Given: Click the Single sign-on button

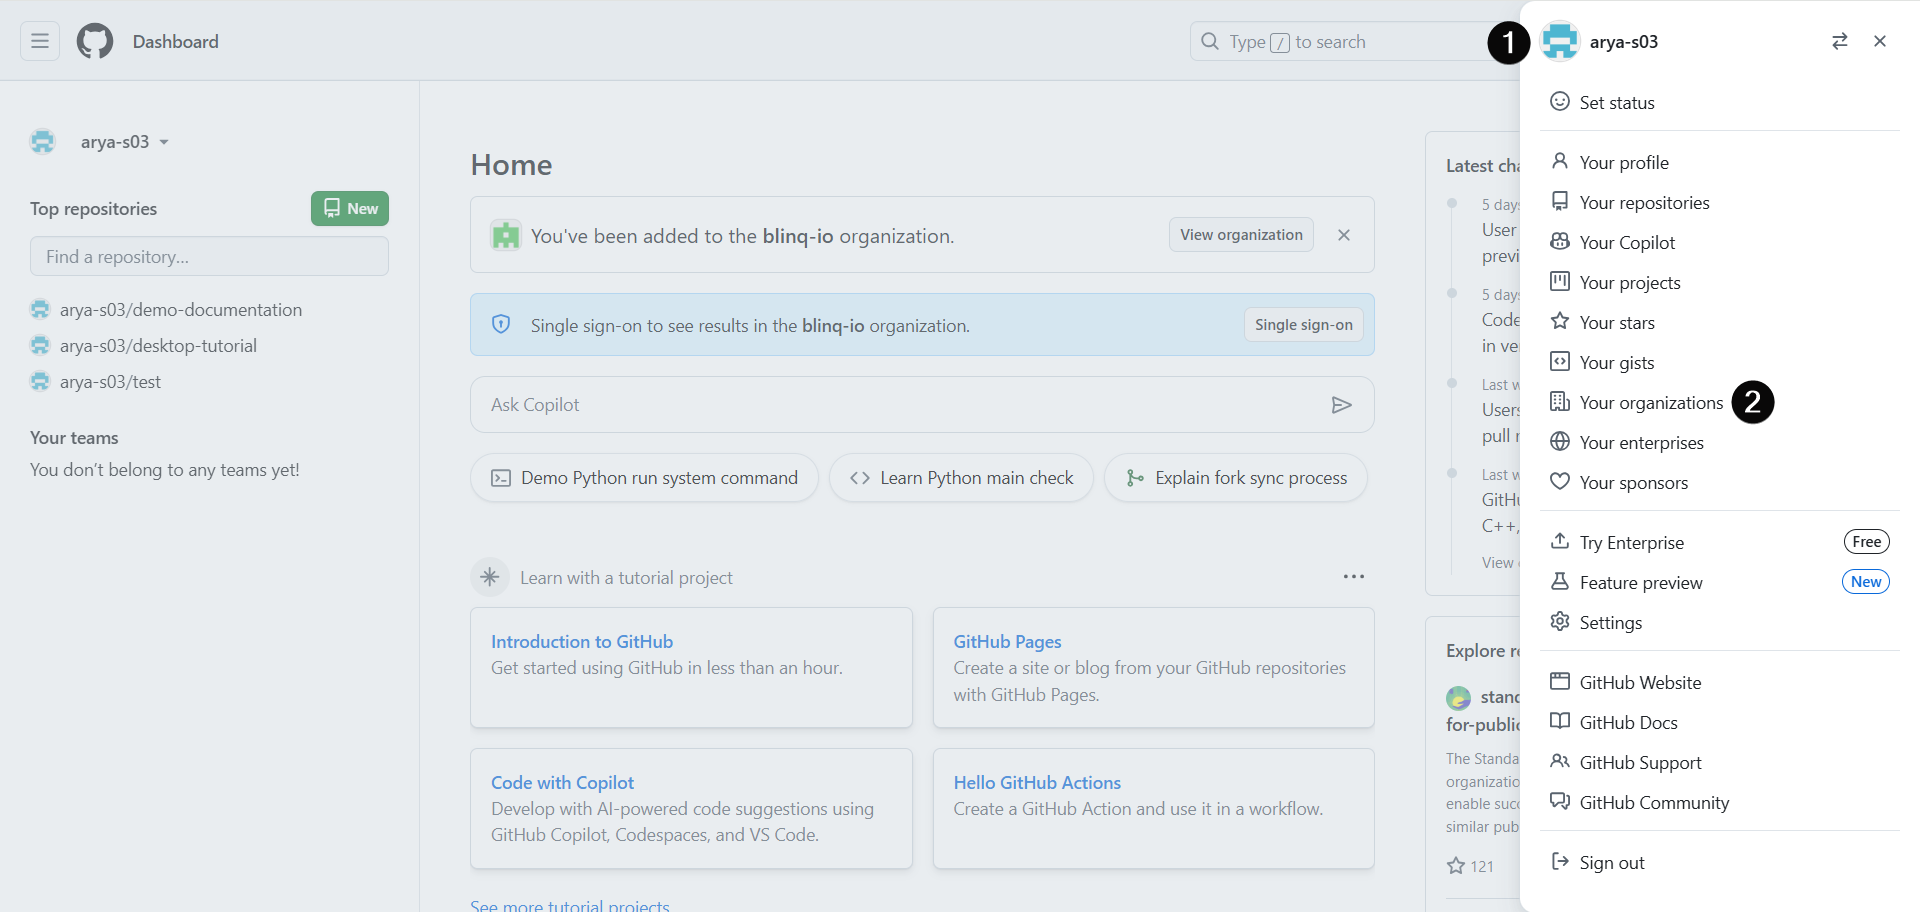Looking at the screenshot, I should [1303, 324].
